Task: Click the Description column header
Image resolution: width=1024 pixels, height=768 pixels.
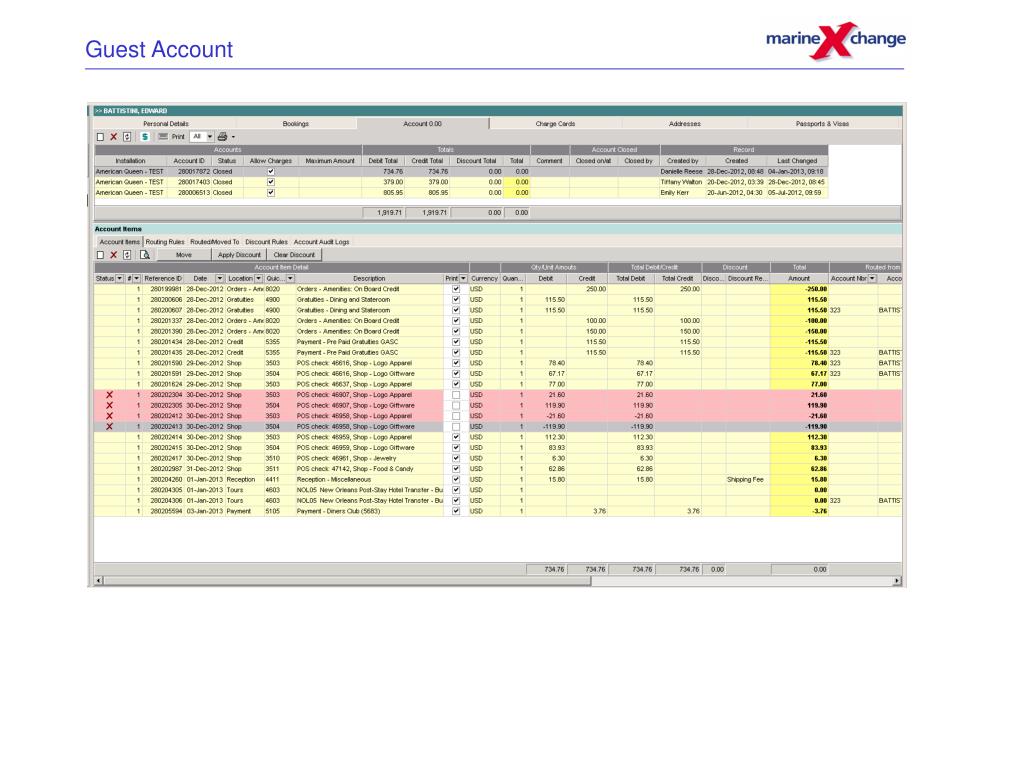Action: pos(369,279)
